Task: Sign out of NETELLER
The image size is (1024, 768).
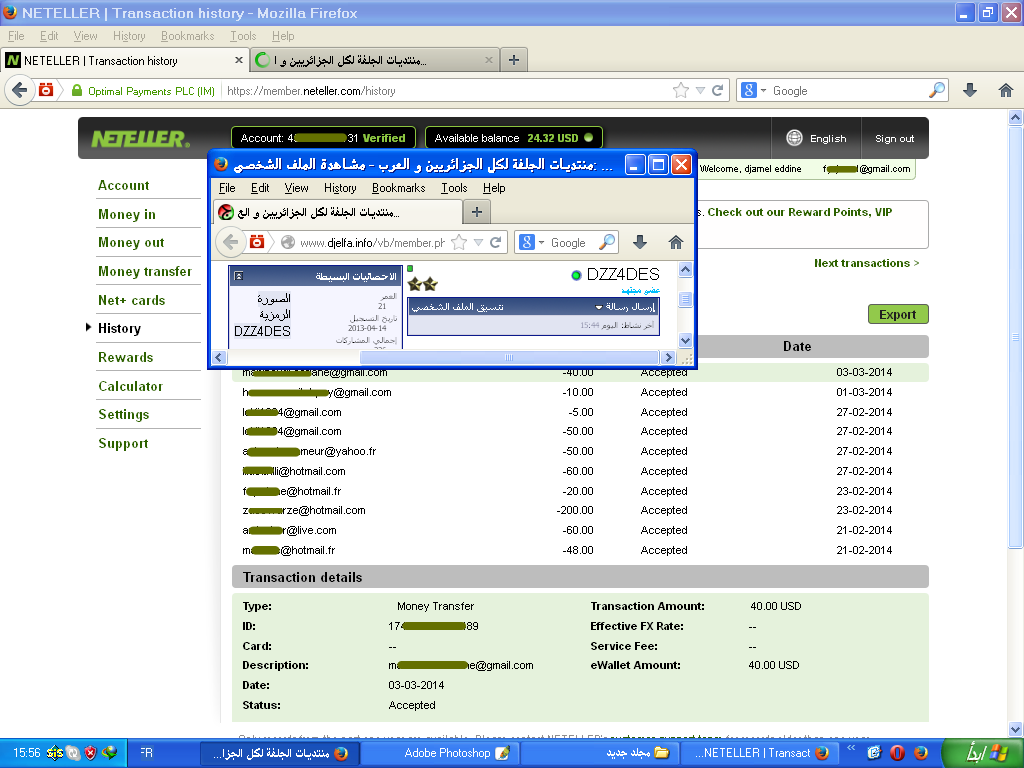Action: [x=894, y=138]
